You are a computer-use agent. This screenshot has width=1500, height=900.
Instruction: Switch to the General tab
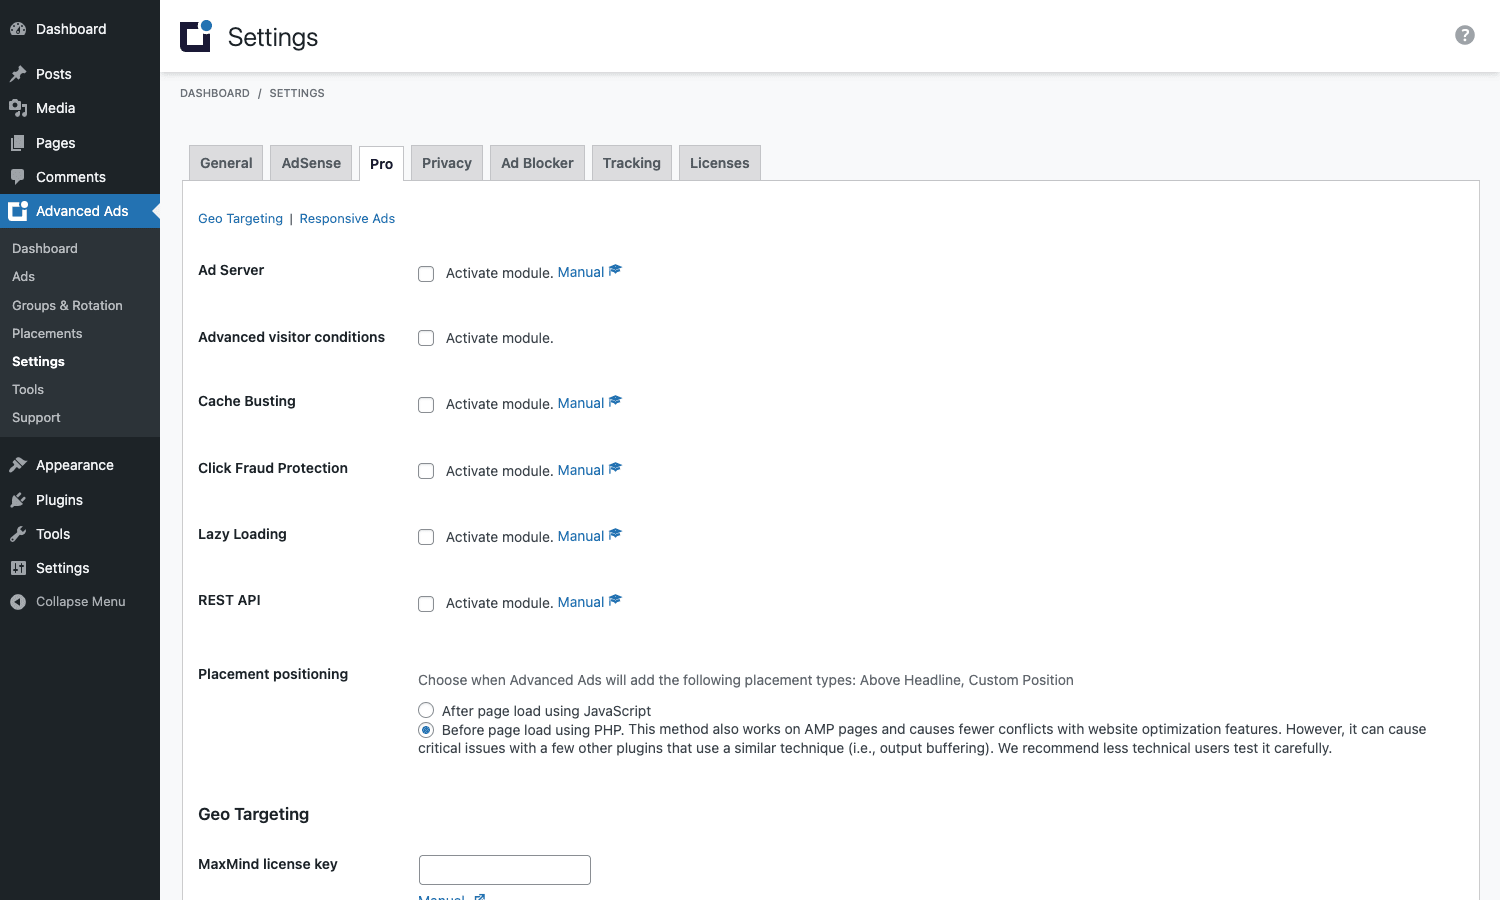click(226, 163)
